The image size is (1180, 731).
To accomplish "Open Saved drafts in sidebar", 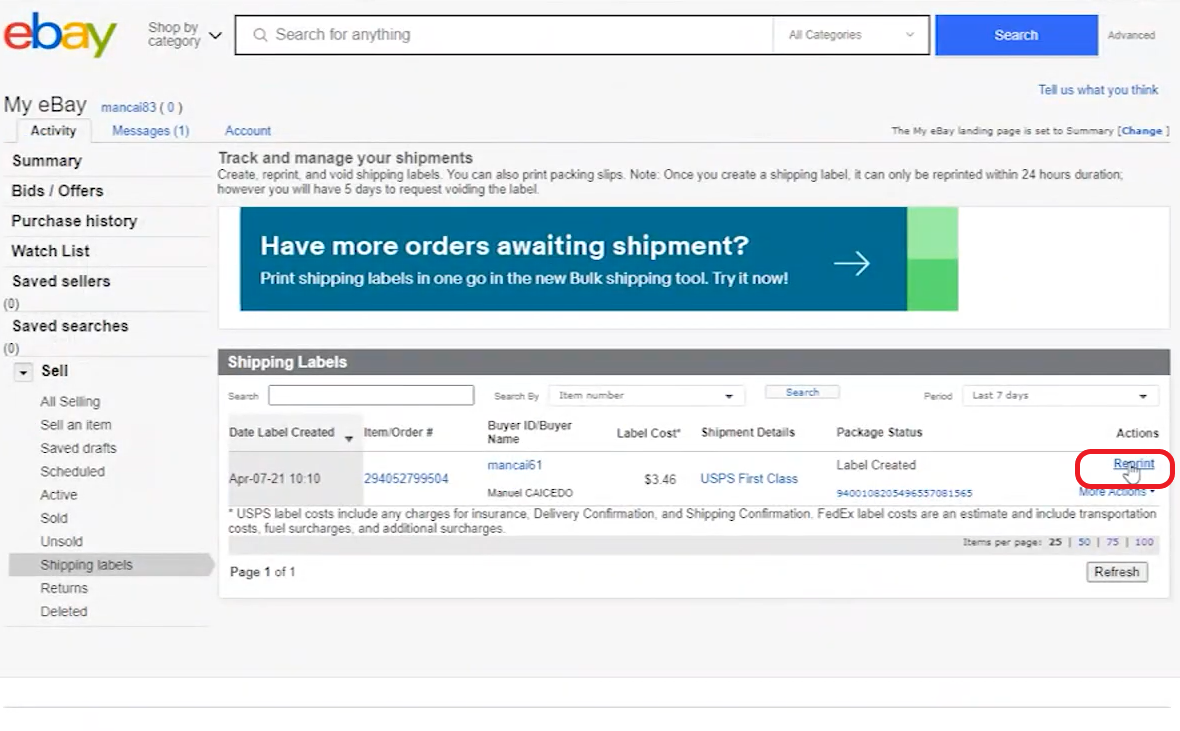I will tap(78, 448).
